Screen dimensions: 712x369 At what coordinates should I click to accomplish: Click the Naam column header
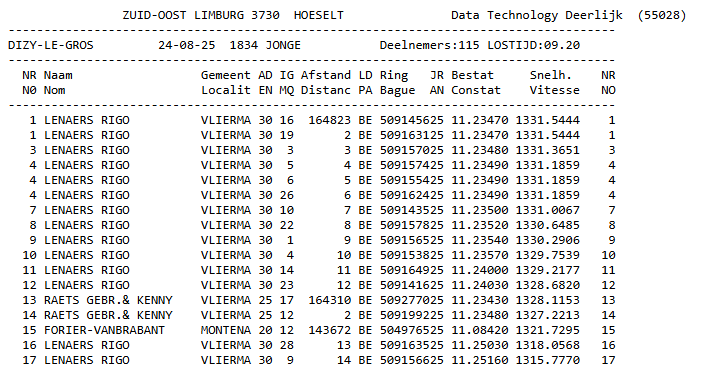pos(58,75)
